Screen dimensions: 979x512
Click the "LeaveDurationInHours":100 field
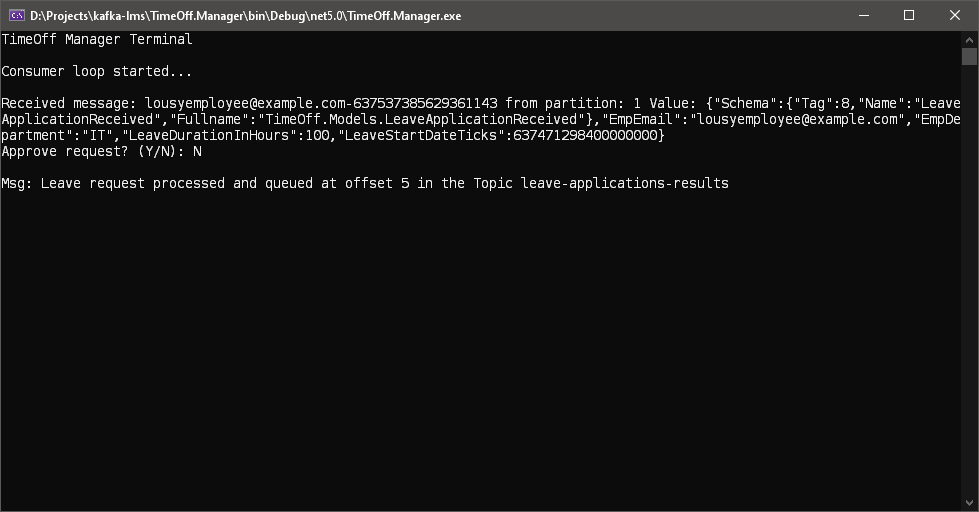tap(227, 136)
